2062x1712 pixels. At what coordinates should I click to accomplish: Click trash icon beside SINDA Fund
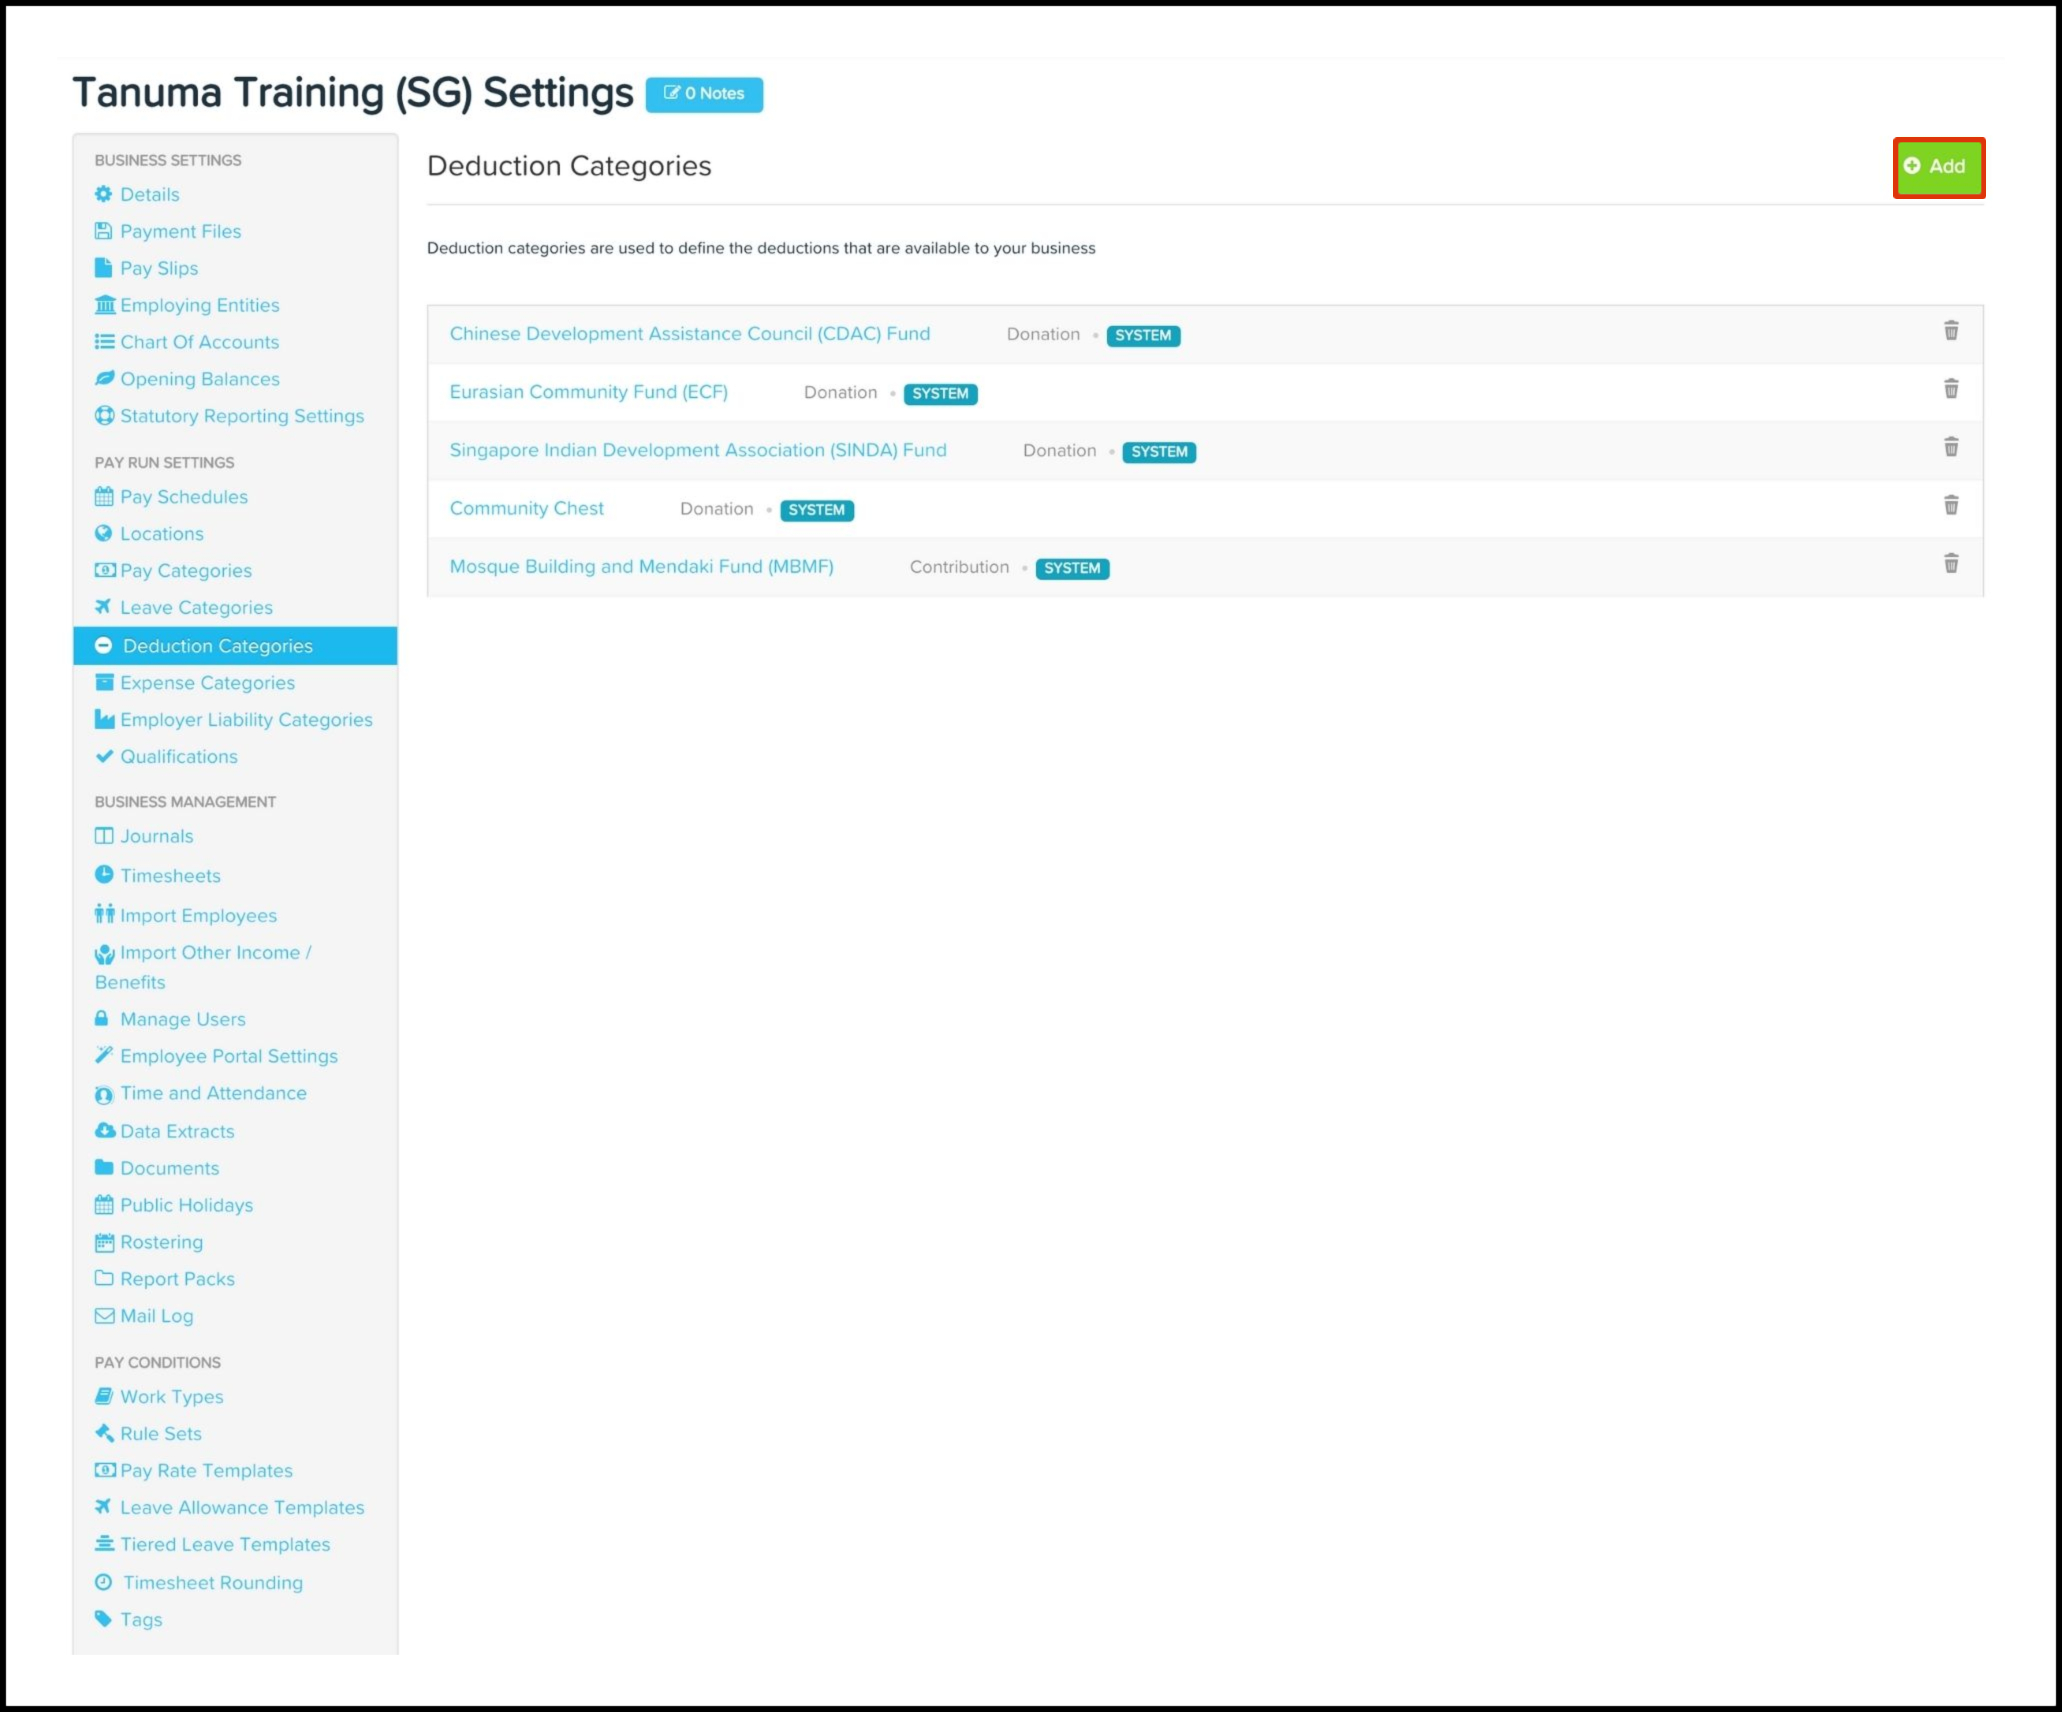point(1950,447)
